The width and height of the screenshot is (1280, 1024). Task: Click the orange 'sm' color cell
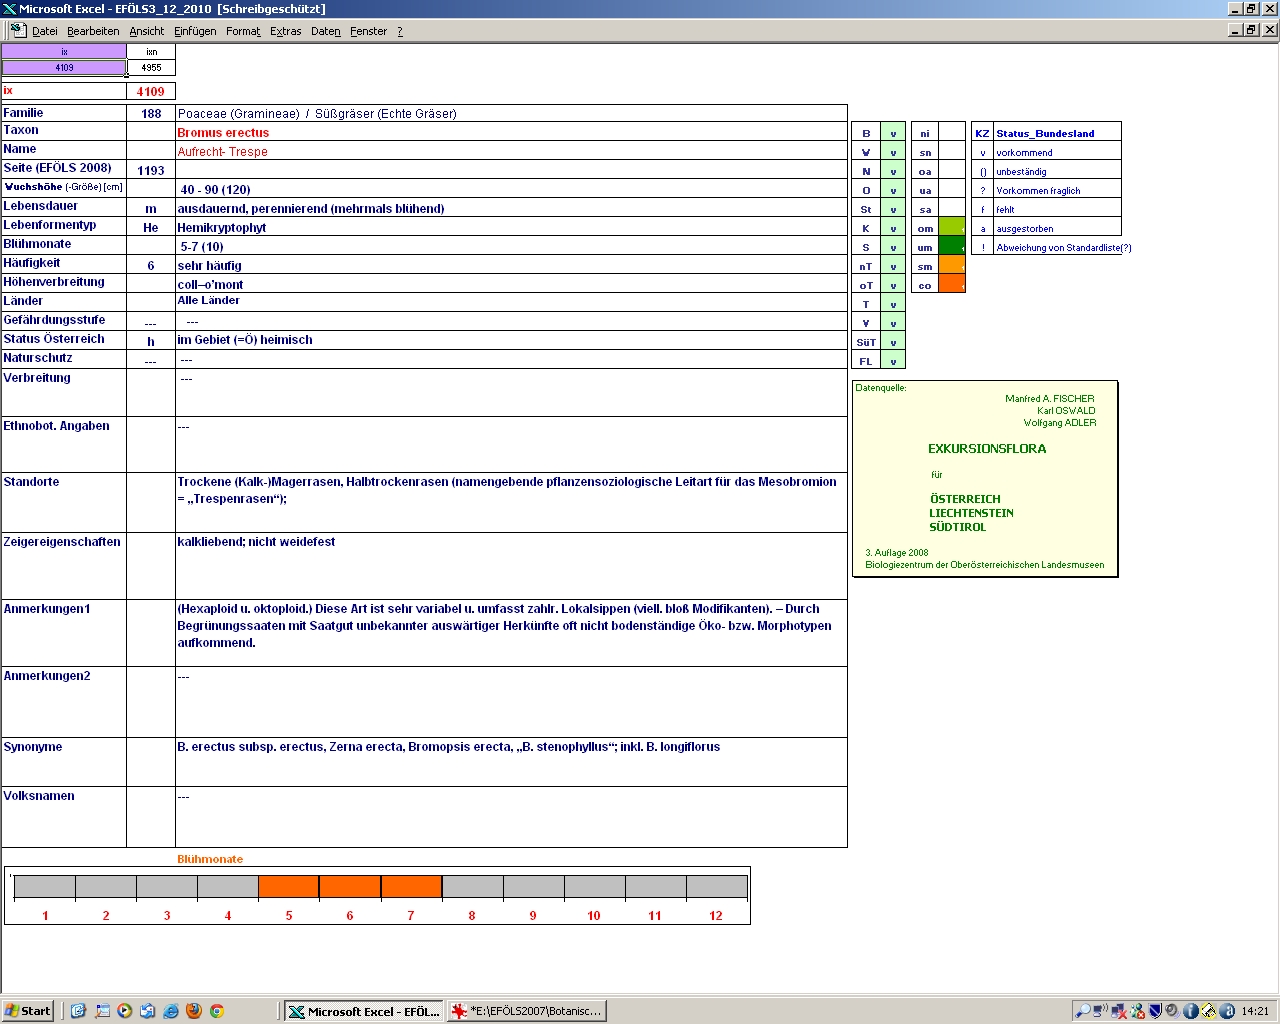(x=952, y=266)
